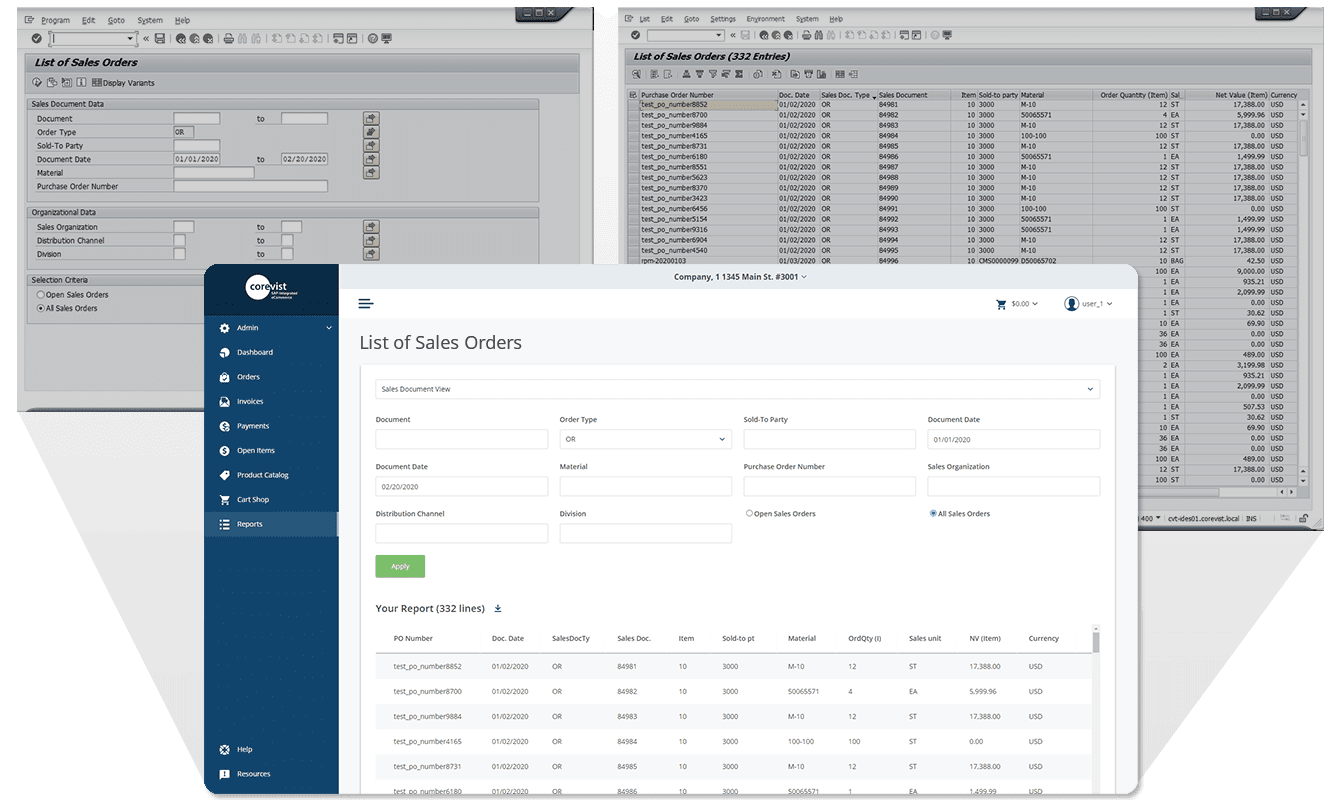Click the Details magnifier icon in the SAP results toolbar
This screenshot has width=1340, height=800.
pyautogui.click(x=637, y=74)
